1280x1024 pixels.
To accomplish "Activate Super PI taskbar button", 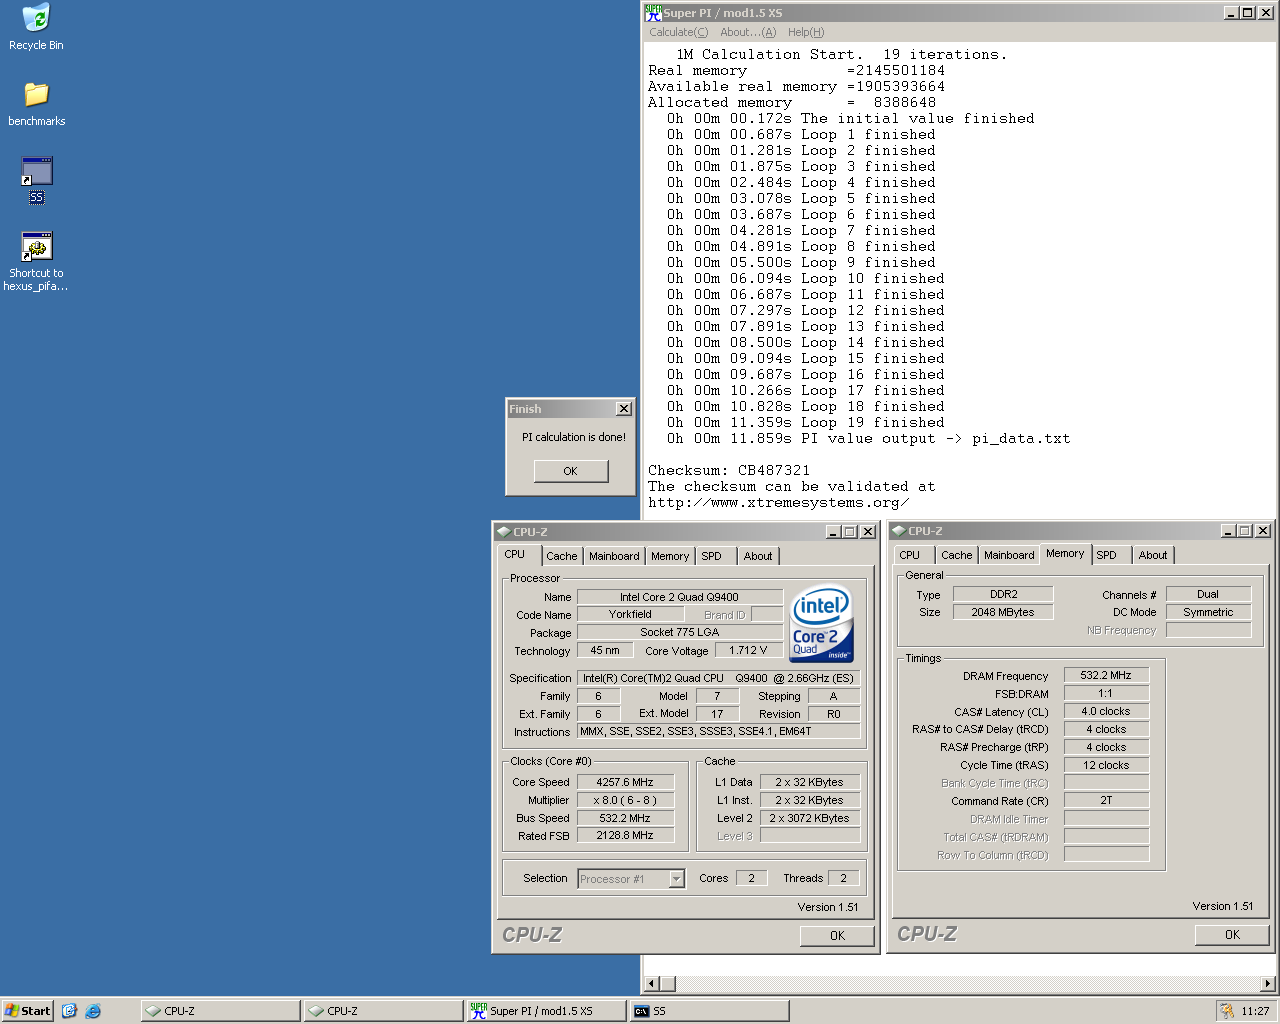I will coord(546,1011).
